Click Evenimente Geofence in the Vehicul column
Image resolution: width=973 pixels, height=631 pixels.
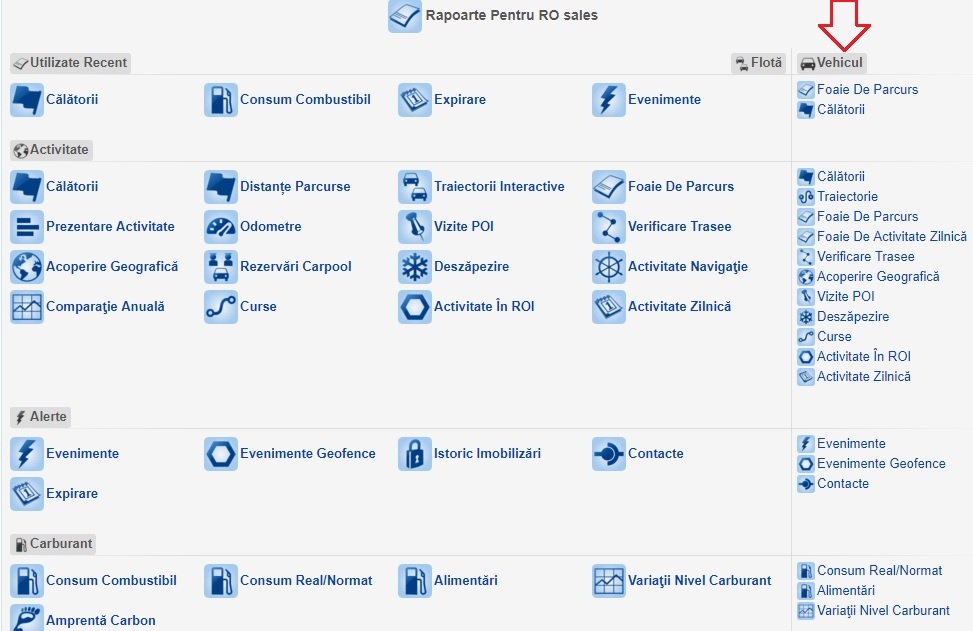click(880, 464)
